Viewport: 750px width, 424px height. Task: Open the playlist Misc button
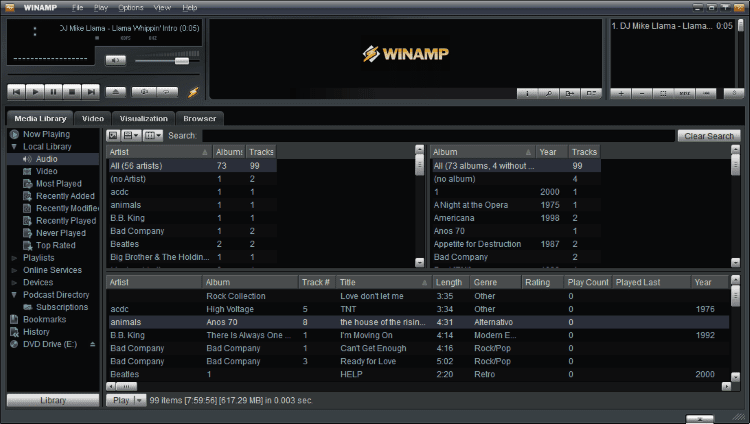click(x=684, y=93)
